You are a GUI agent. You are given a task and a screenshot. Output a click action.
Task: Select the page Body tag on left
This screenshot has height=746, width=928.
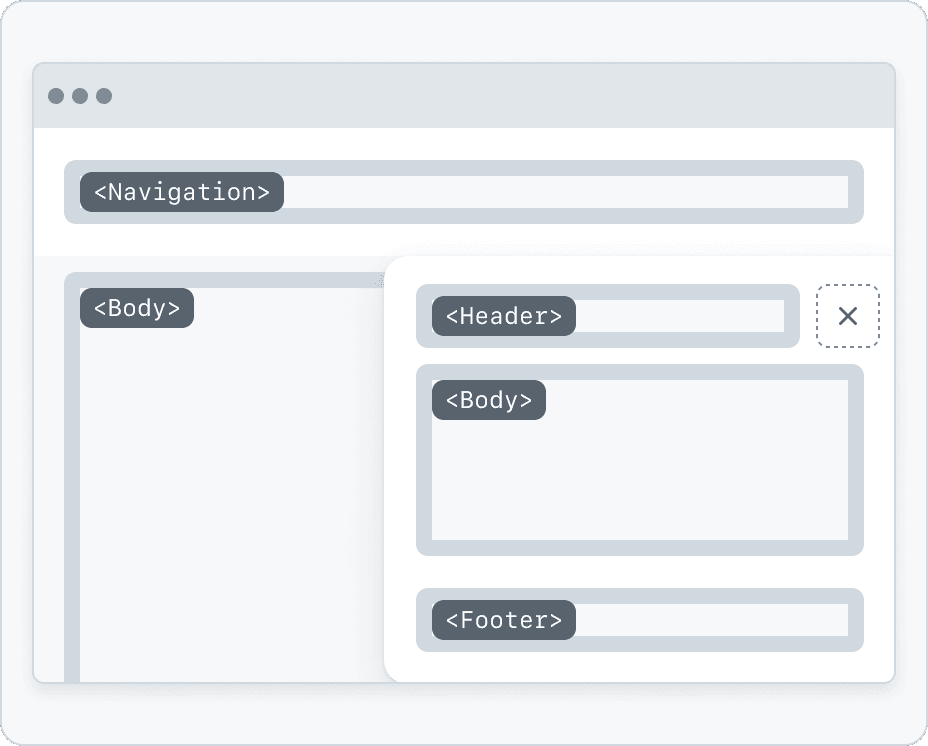click(x=137, y=308)
